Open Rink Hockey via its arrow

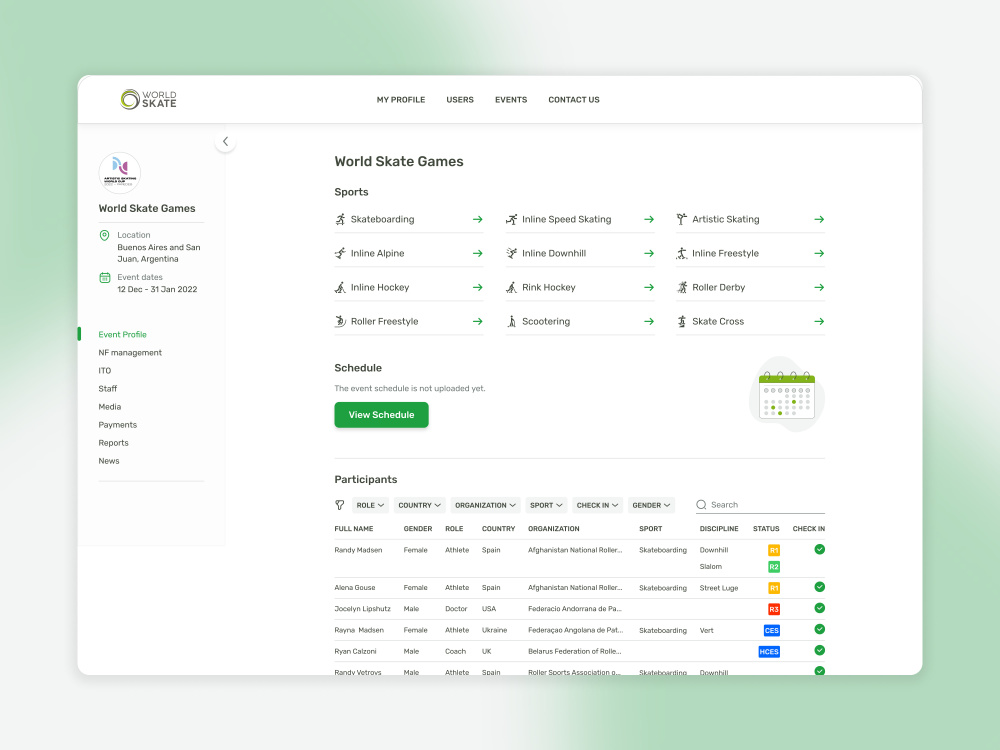click(x=649, y=288)
